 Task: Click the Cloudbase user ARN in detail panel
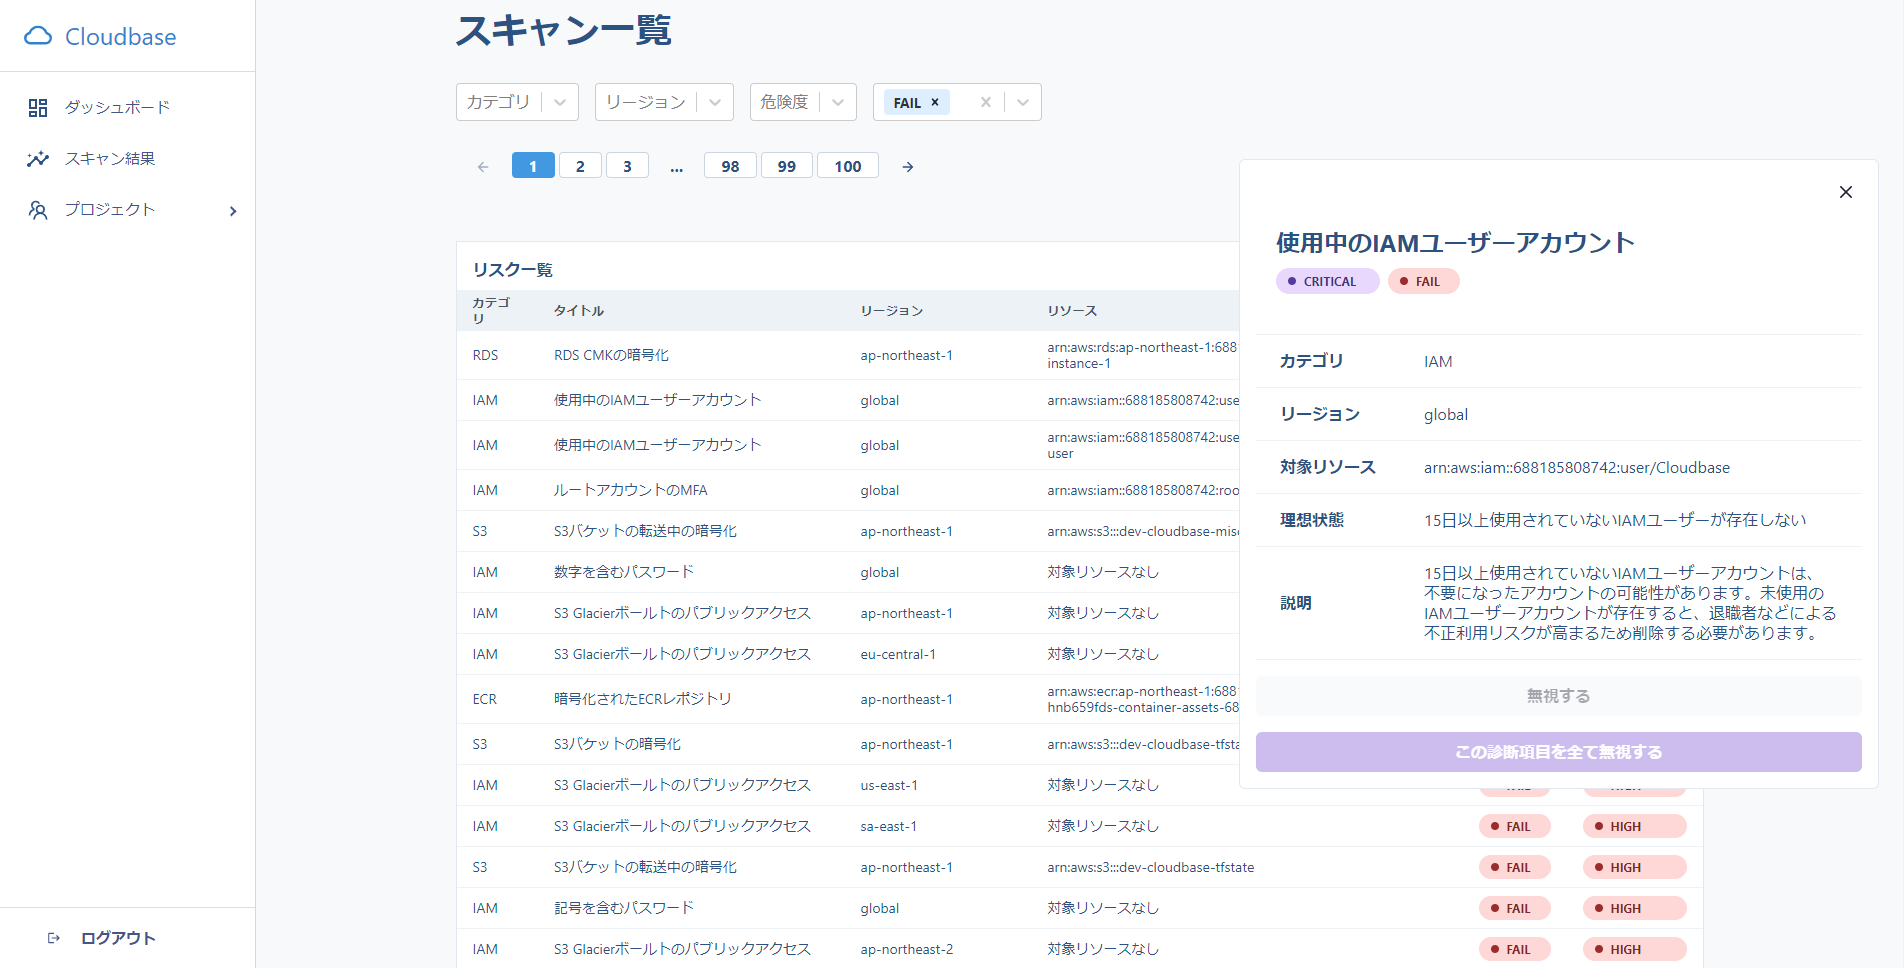tap(1577, 467)
